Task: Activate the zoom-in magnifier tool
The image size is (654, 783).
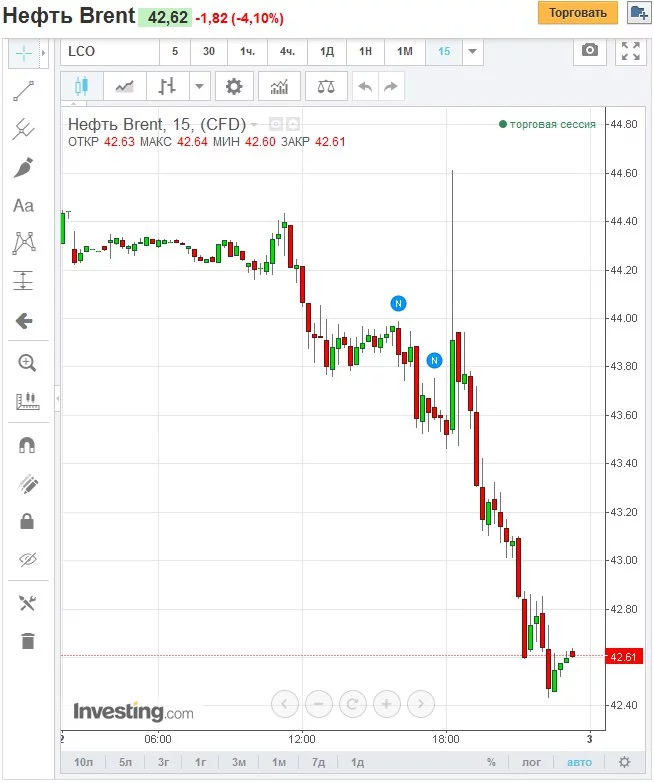Action: (x=26, y=363)
